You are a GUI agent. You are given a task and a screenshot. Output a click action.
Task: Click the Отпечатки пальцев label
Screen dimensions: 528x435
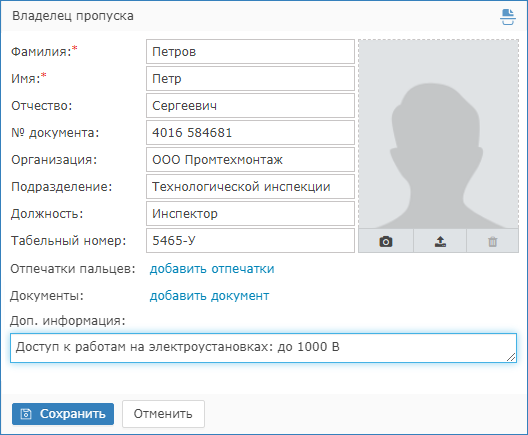click(x=73, y=269)
